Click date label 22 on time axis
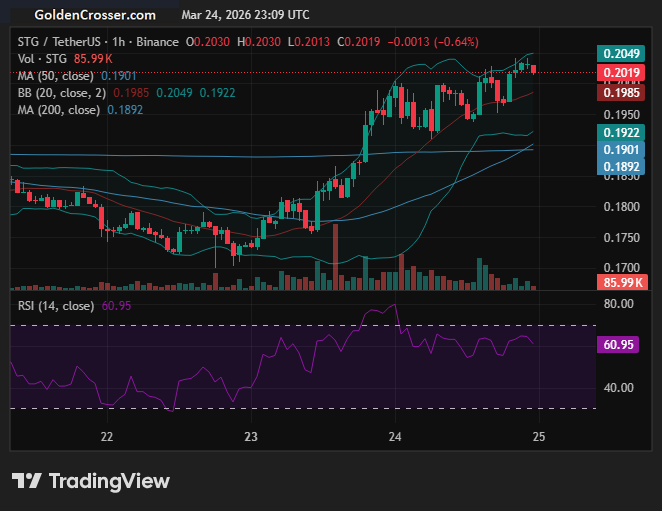This screenshot has width=662, height=511. pyautogui.click(x=107, y=437)
